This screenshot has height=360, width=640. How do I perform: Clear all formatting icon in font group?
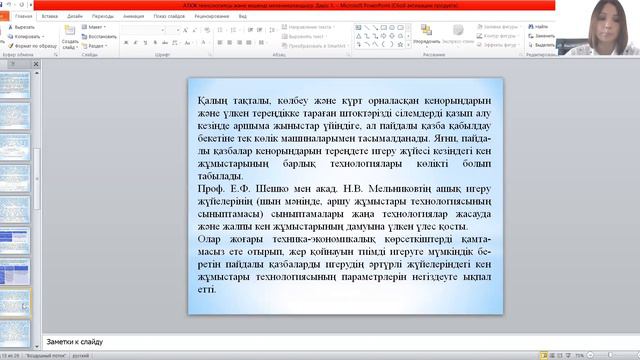pyautogui.click(x=207, y=30)
